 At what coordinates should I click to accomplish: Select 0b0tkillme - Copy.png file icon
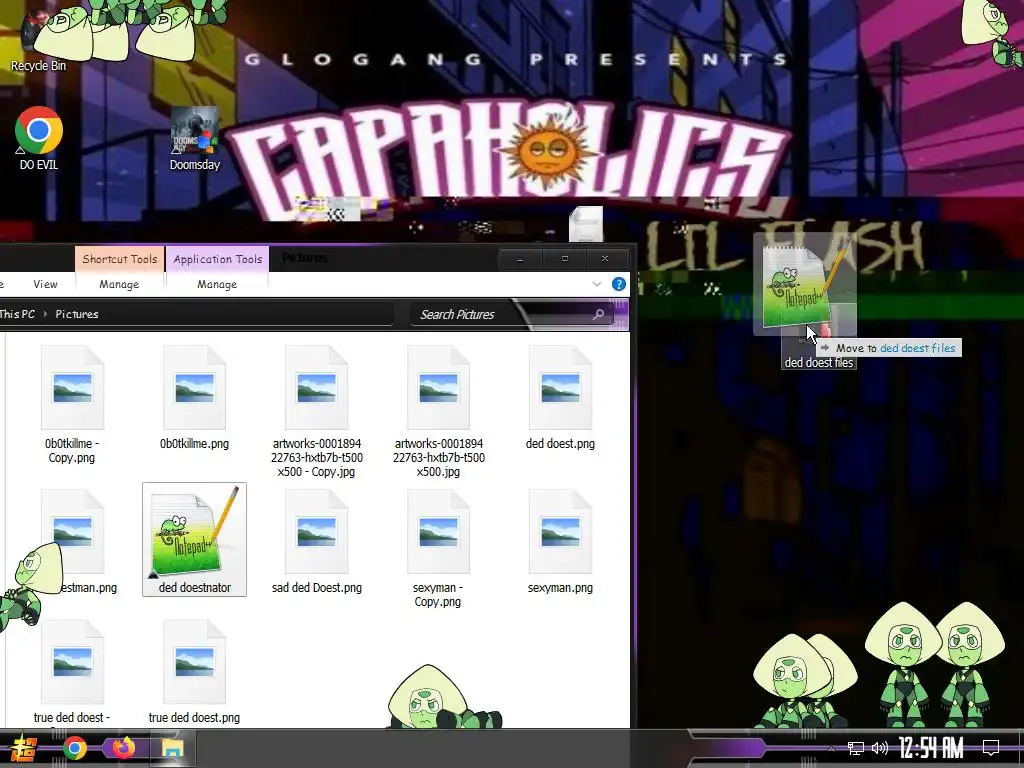tap(72, 388)
